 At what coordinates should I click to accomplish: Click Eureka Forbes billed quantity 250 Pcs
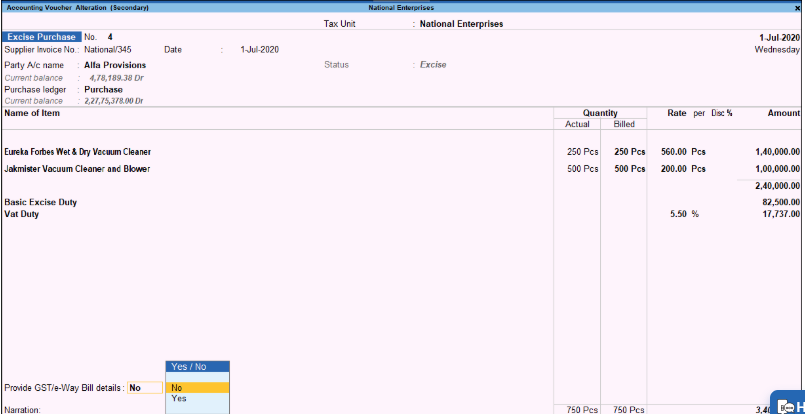pos(630,152)
